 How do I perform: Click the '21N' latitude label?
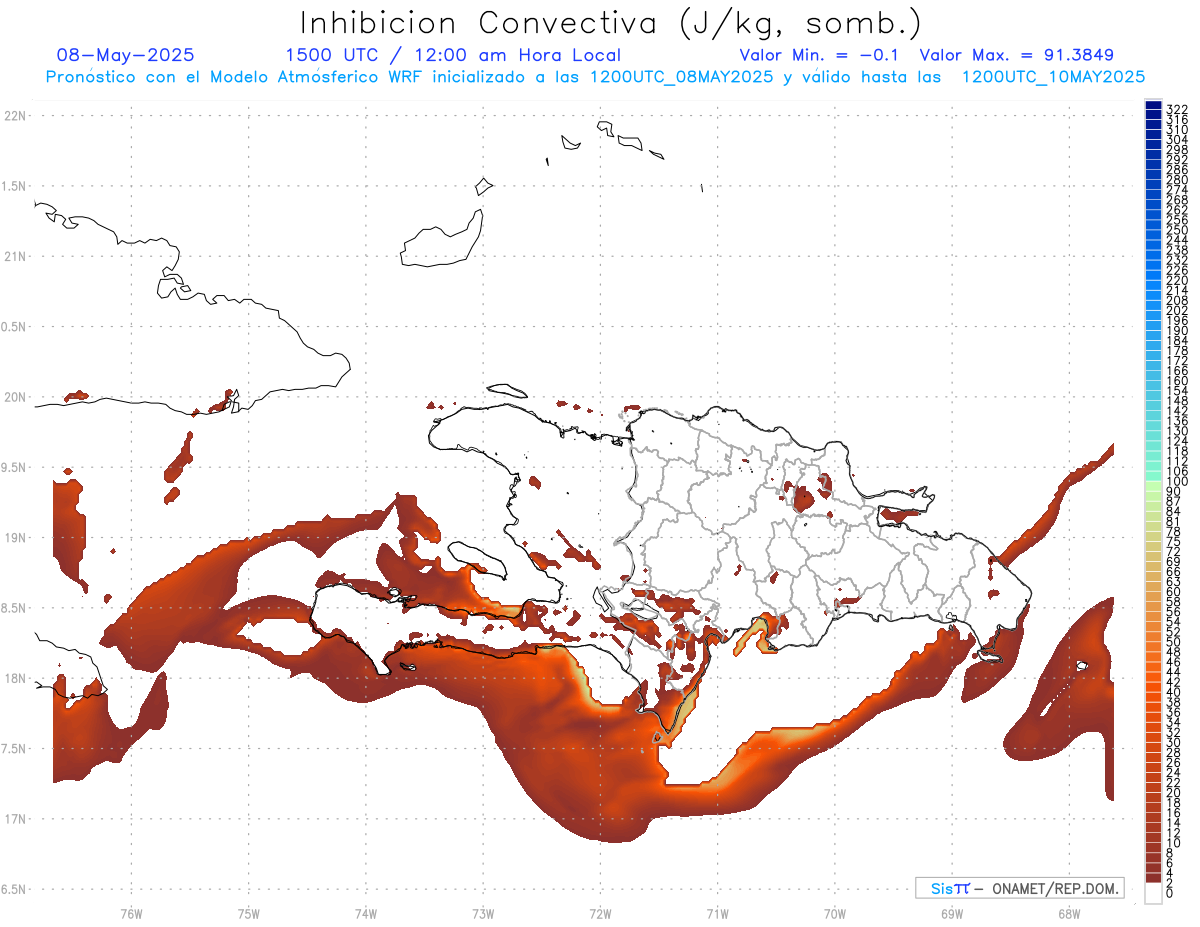pyautogui.click(x=15, y=257)
